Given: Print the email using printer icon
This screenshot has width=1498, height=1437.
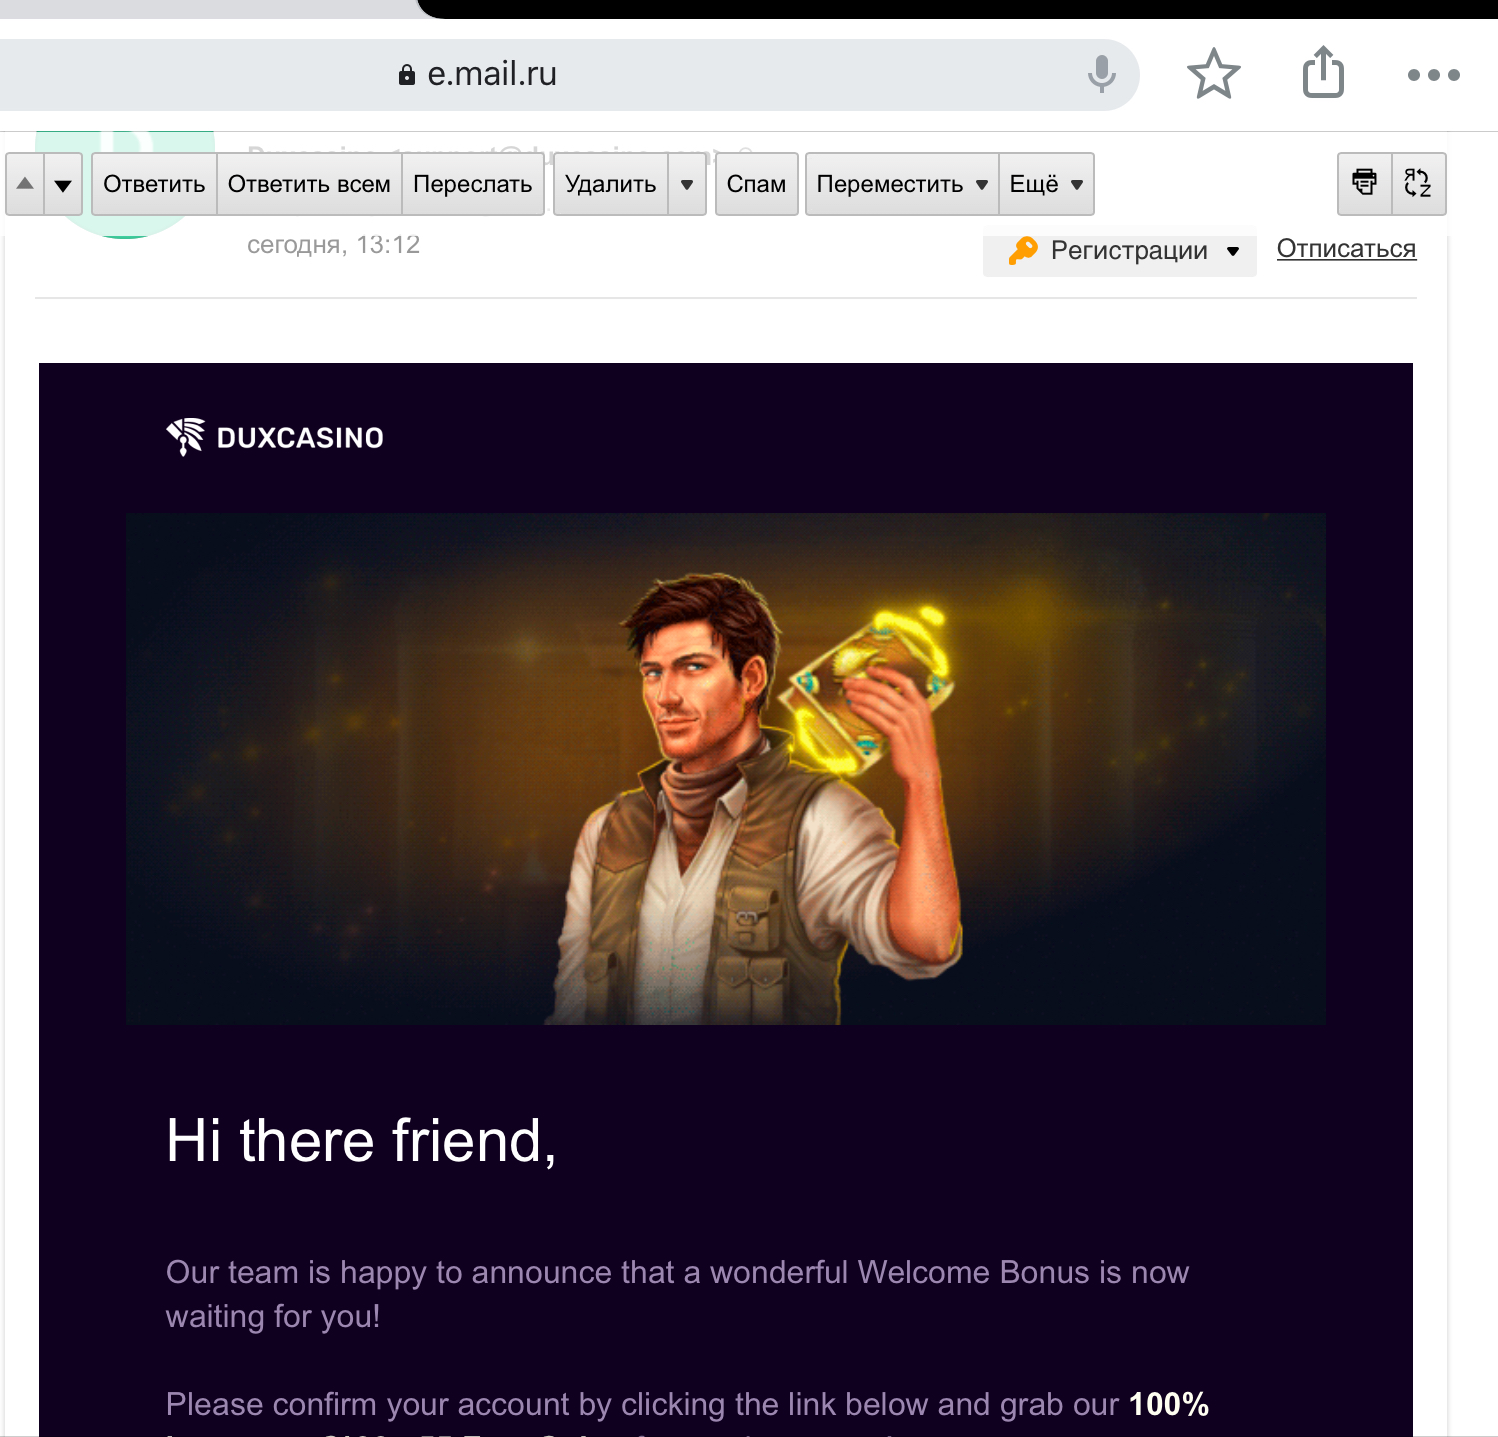Looking at the screenshot, I should [1364, 183].
